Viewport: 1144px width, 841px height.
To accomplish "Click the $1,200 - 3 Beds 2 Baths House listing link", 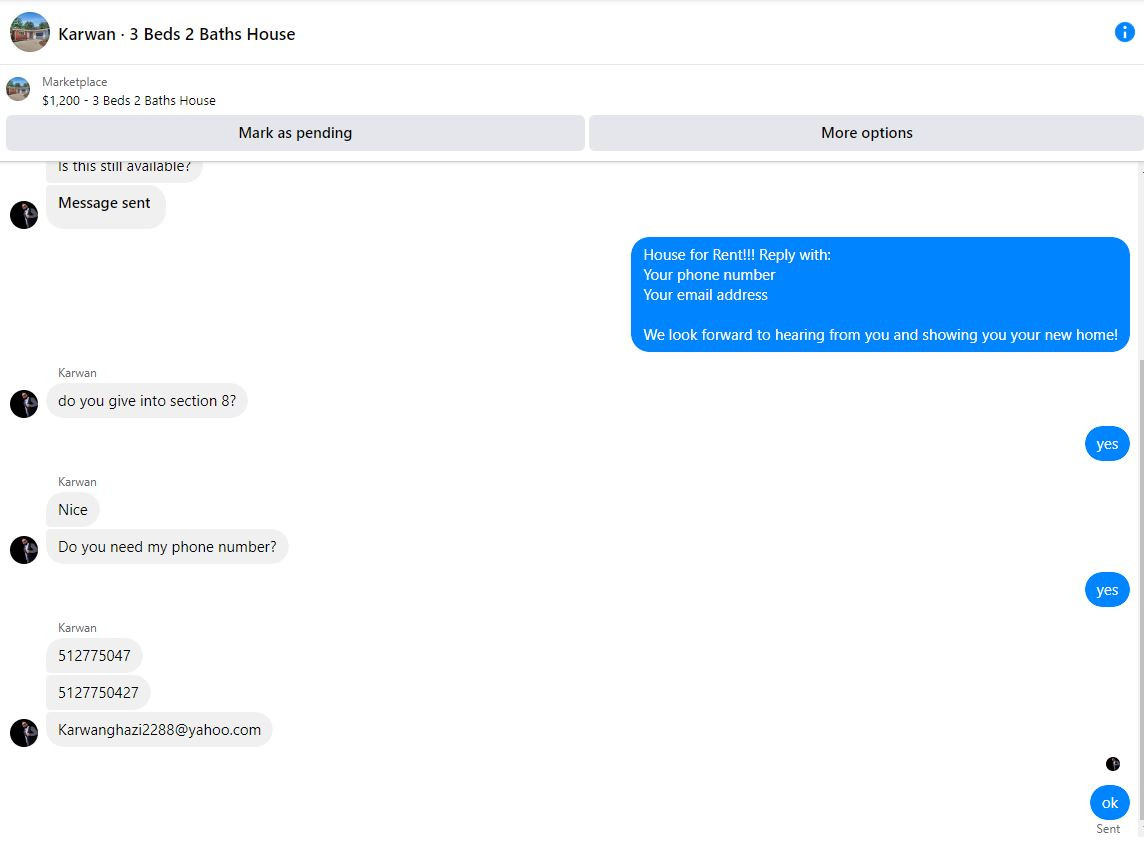I will pos(129,101).
